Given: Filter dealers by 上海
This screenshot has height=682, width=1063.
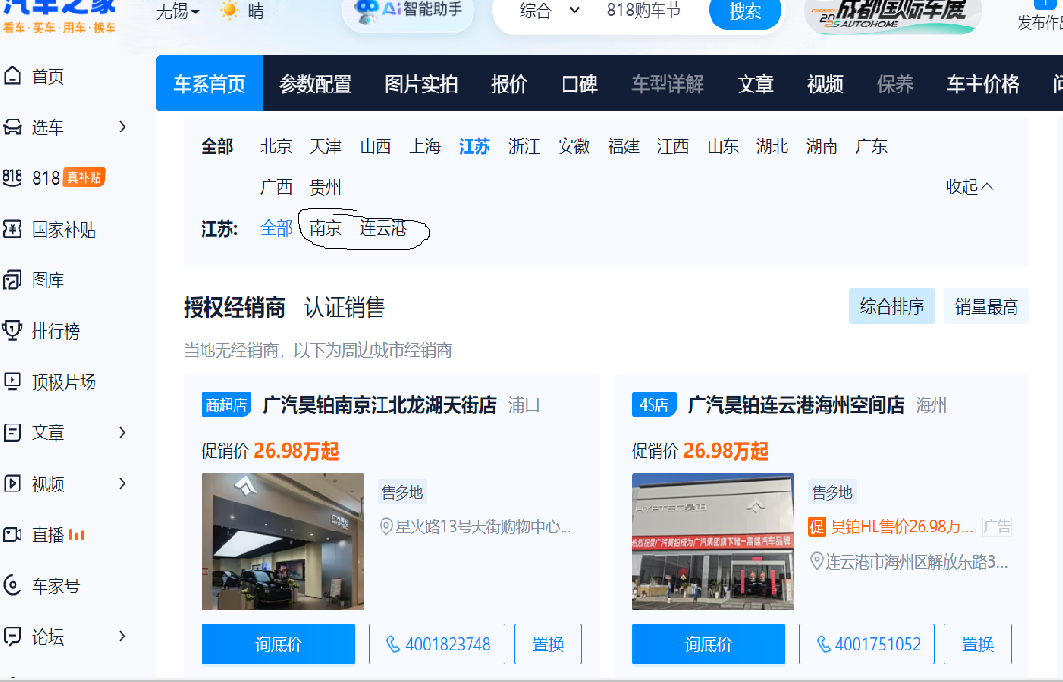Looking at the screenshot, I should click(x=425, y=146).
